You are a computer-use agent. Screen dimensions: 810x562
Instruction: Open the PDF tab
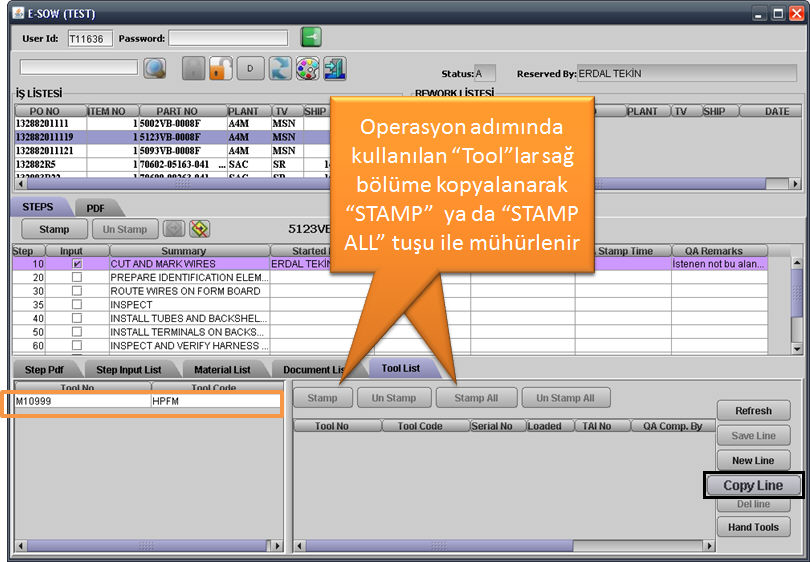[x=96, y=208]
